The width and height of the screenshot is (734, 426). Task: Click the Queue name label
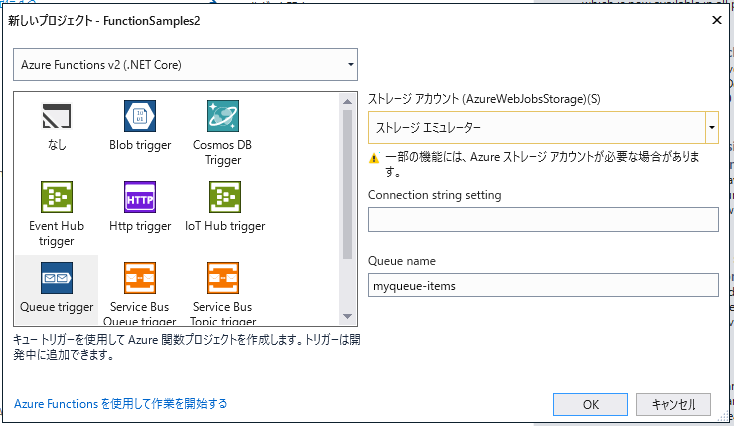402,261
